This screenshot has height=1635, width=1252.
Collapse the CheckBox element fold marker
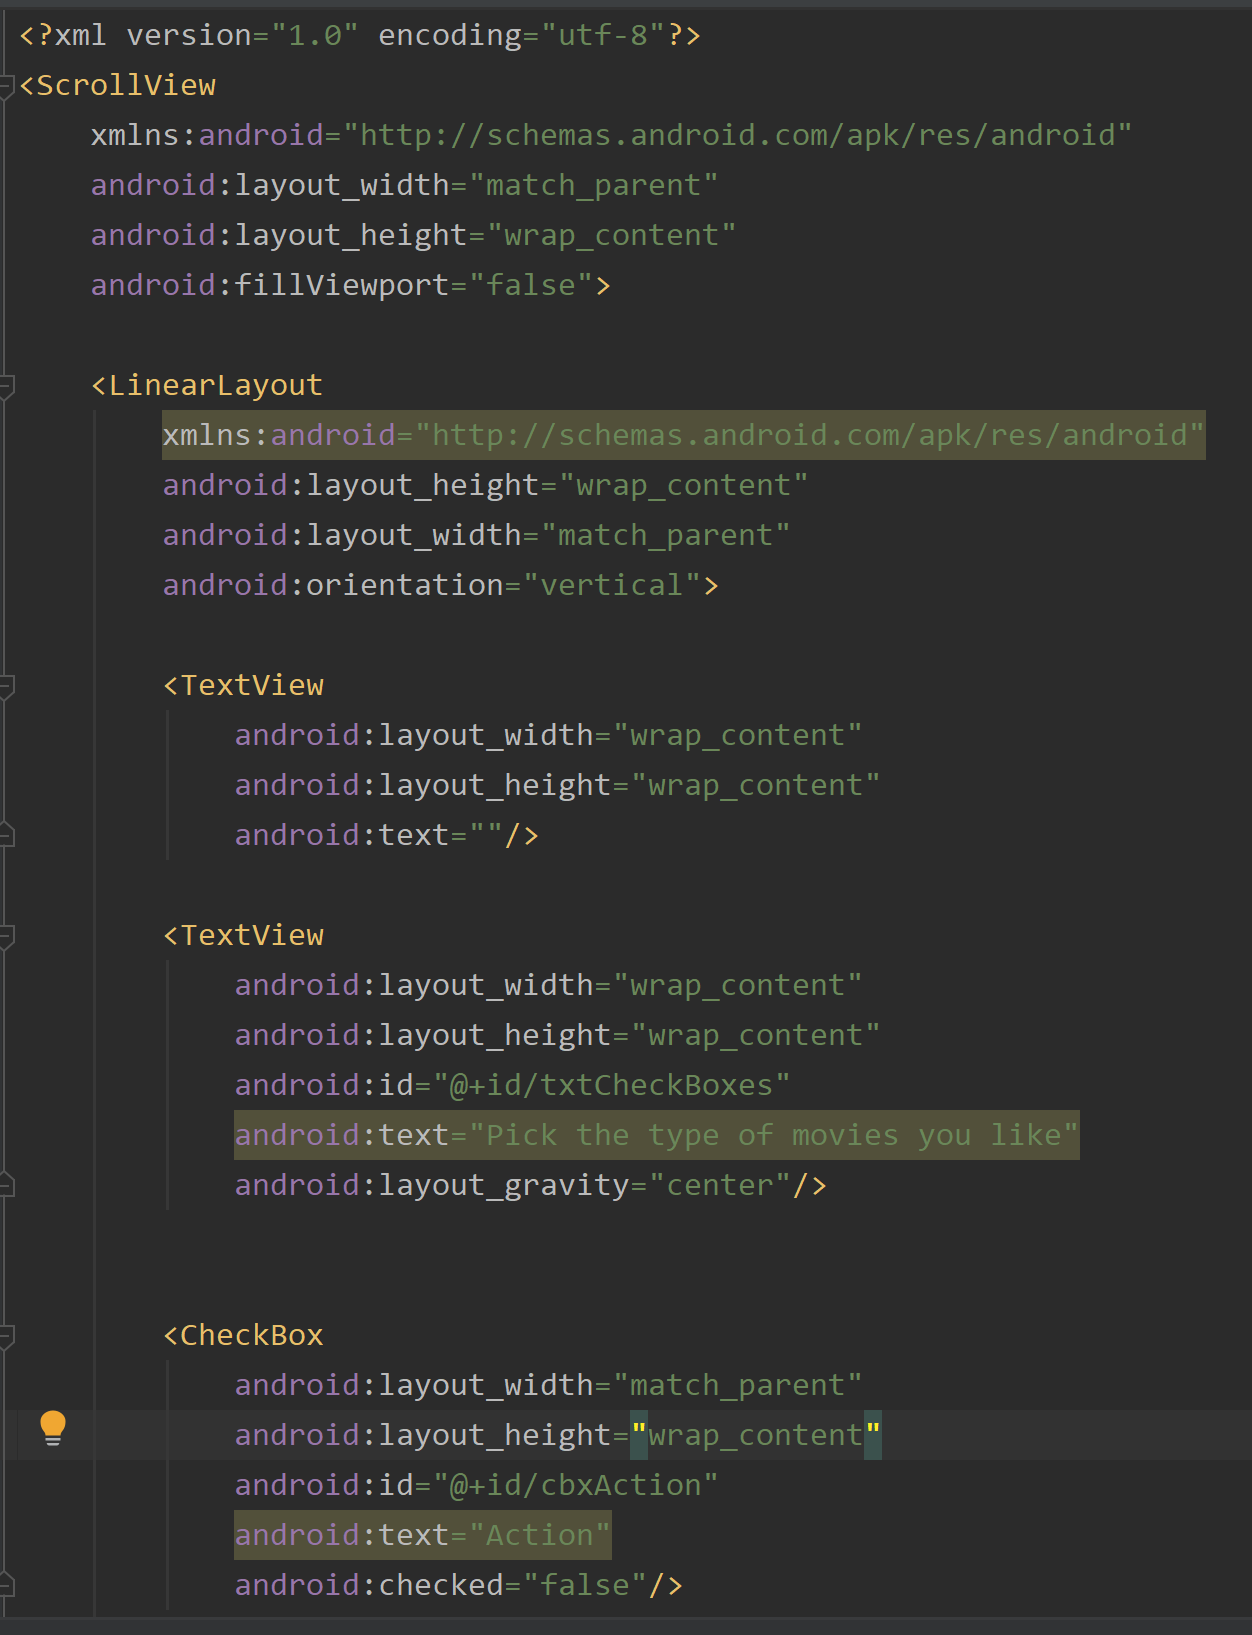pyautogui.click(x=6, y=1336)
